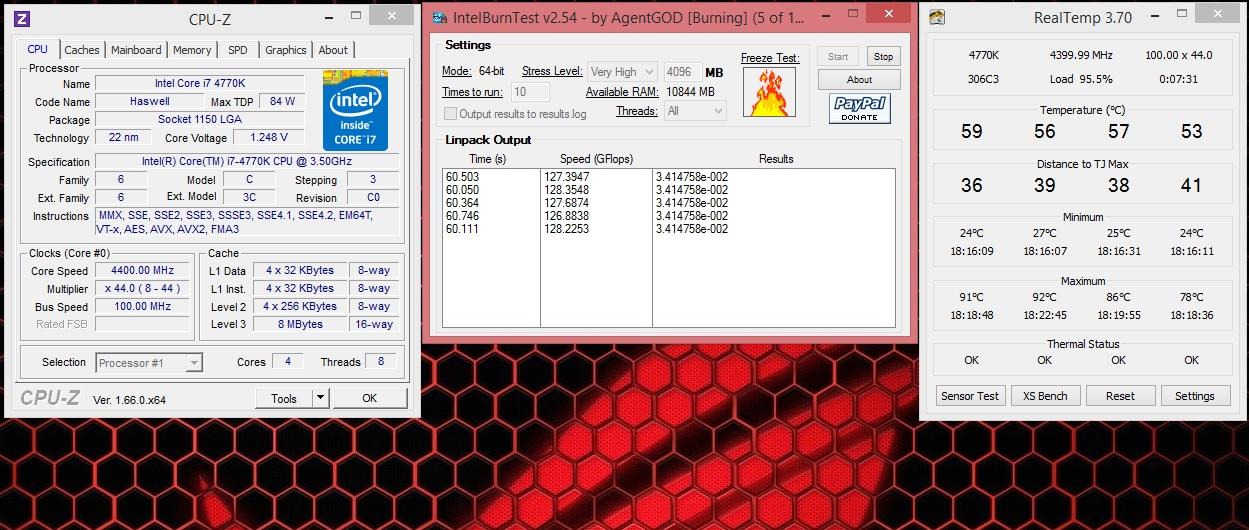Click the About button in IntelBurnTest
This screenshot has width=1249, height=530.
click(x=859, y=80)
